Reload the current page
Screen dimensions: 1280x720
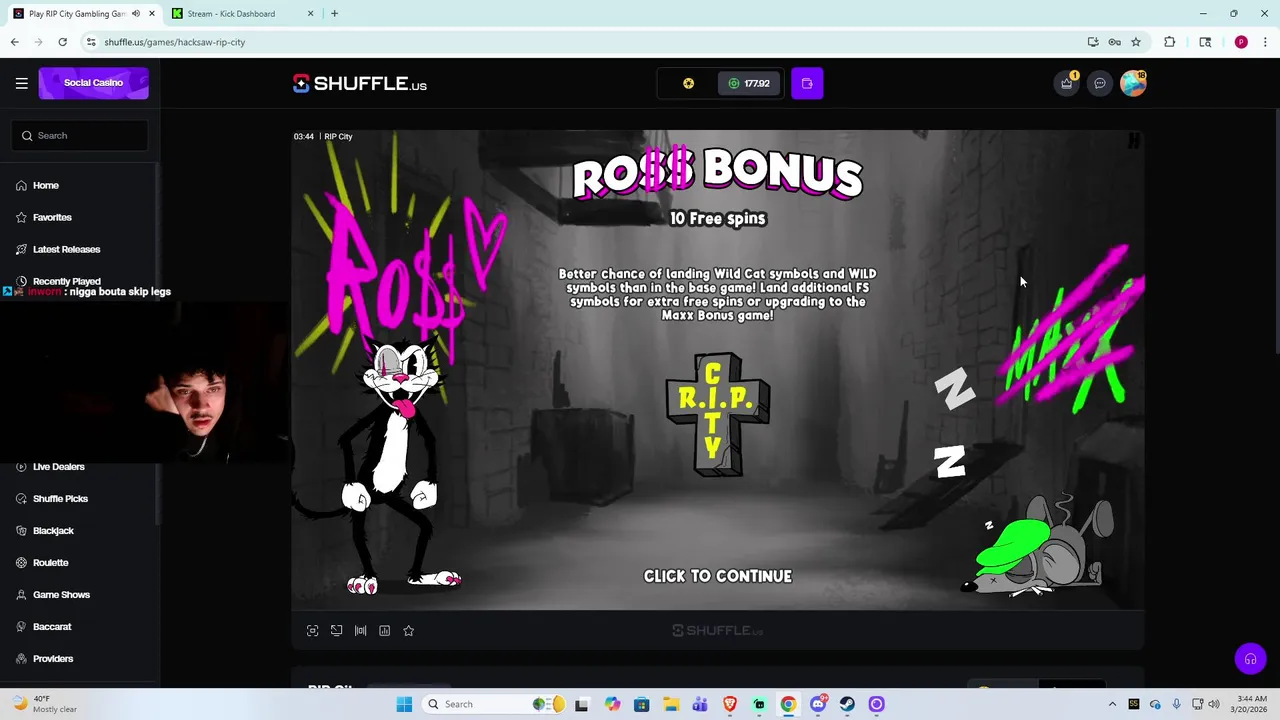pyautogui.click(x=62, y=42)
